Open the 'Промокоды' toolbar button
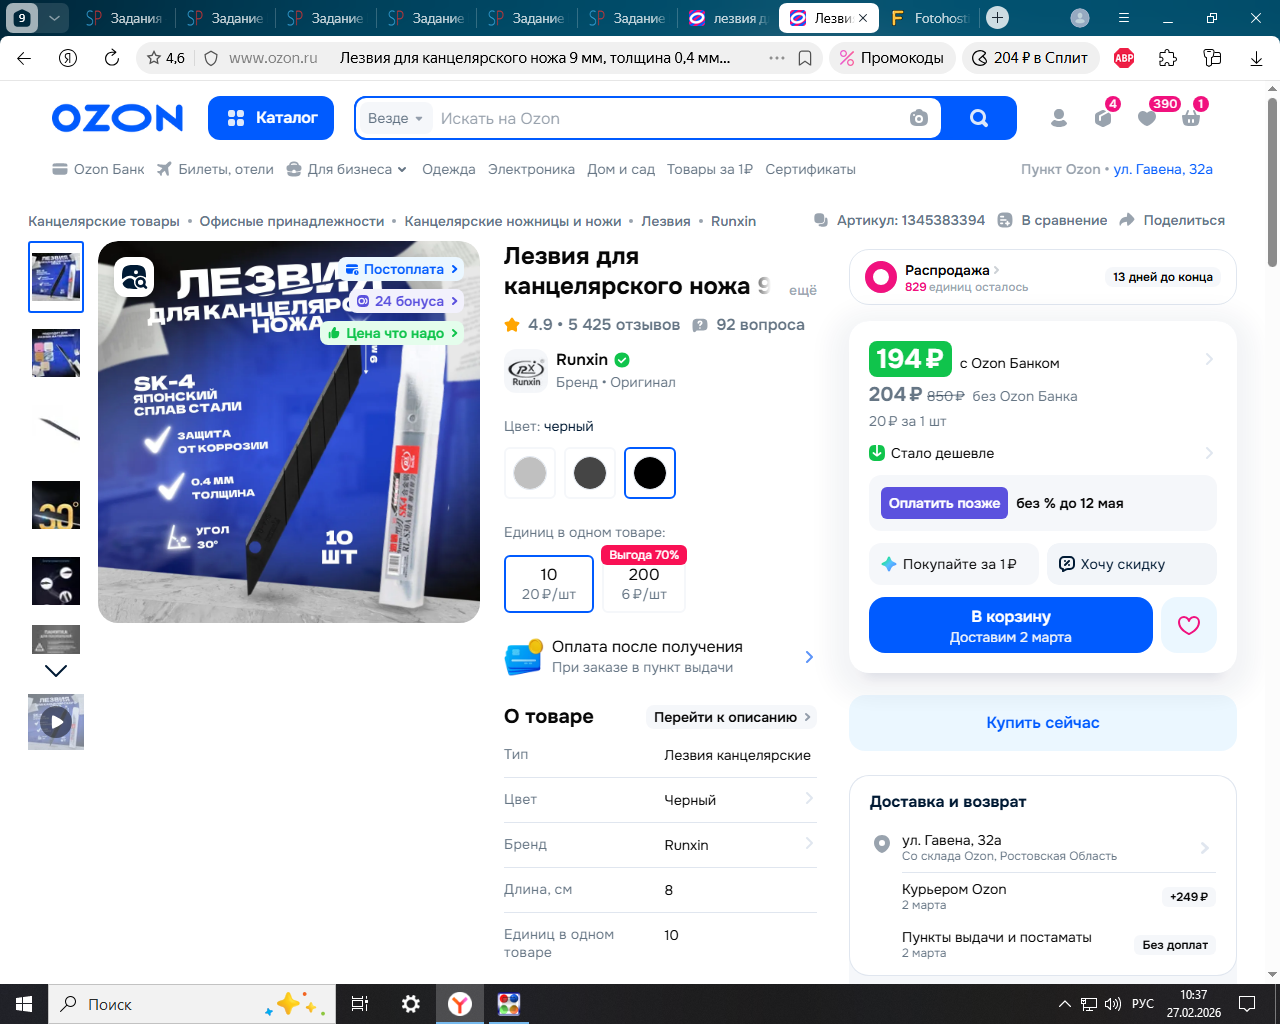Image resolution: width=1280 pixels, height=1024 pixels. [891, 58]
